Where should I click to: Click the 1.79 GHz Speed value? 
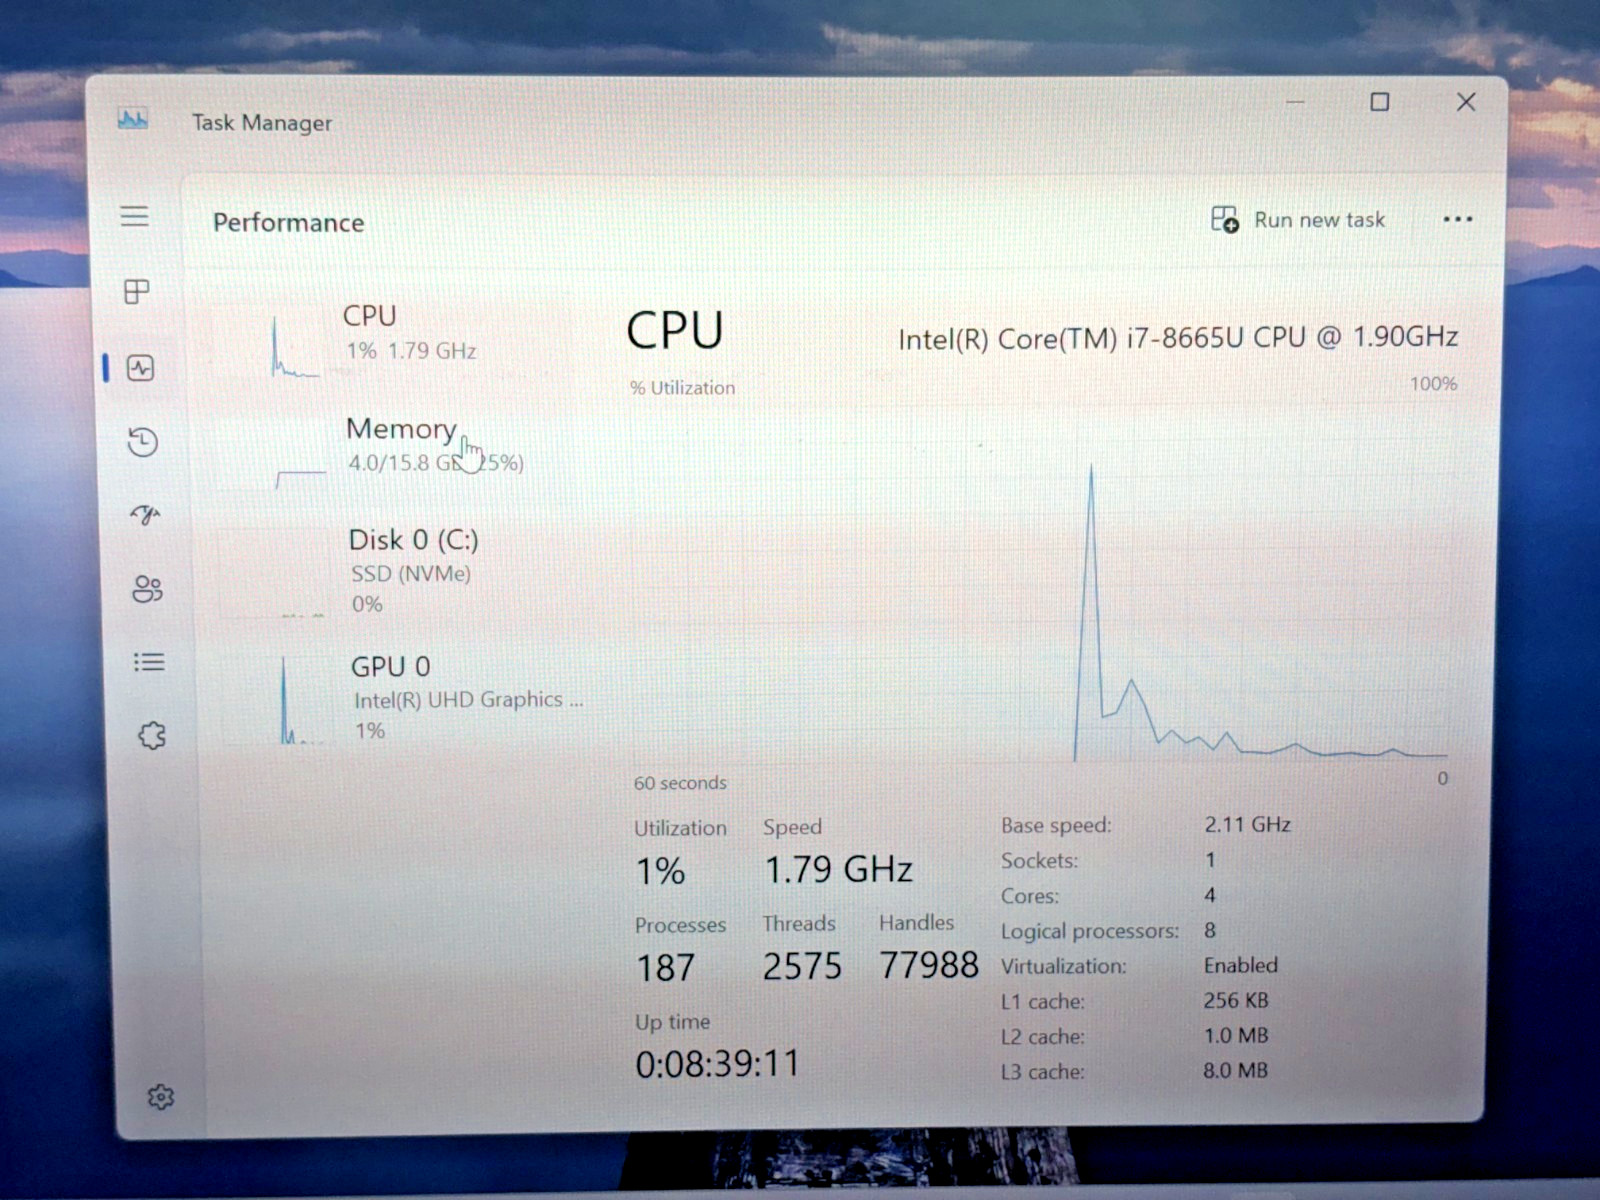[x=838, y=869]
